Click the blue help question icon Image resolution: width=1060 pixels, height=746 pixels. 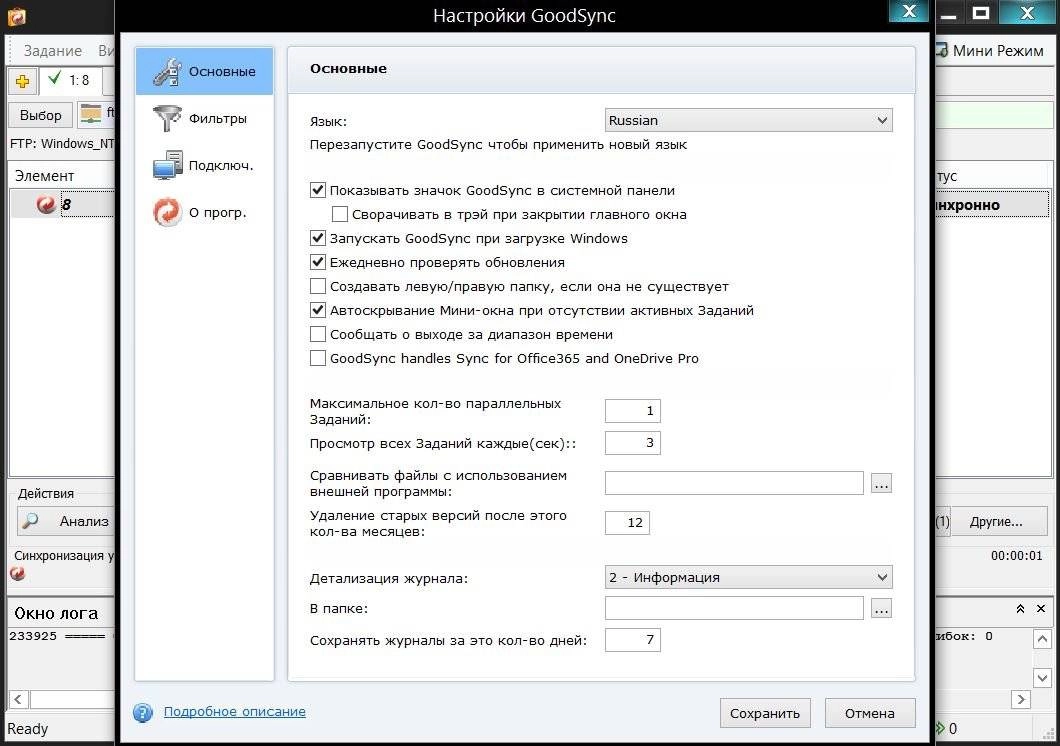[x=143, y=712]
